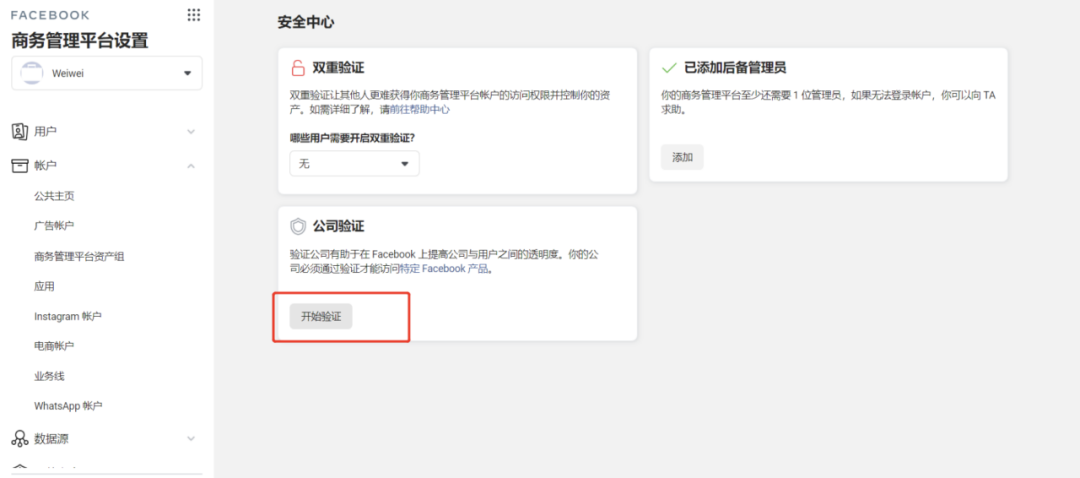The height and width of the screenshot is (478, 1080).
Task: Follow the 特定 Facebook 产品 link
Action: 445,269
